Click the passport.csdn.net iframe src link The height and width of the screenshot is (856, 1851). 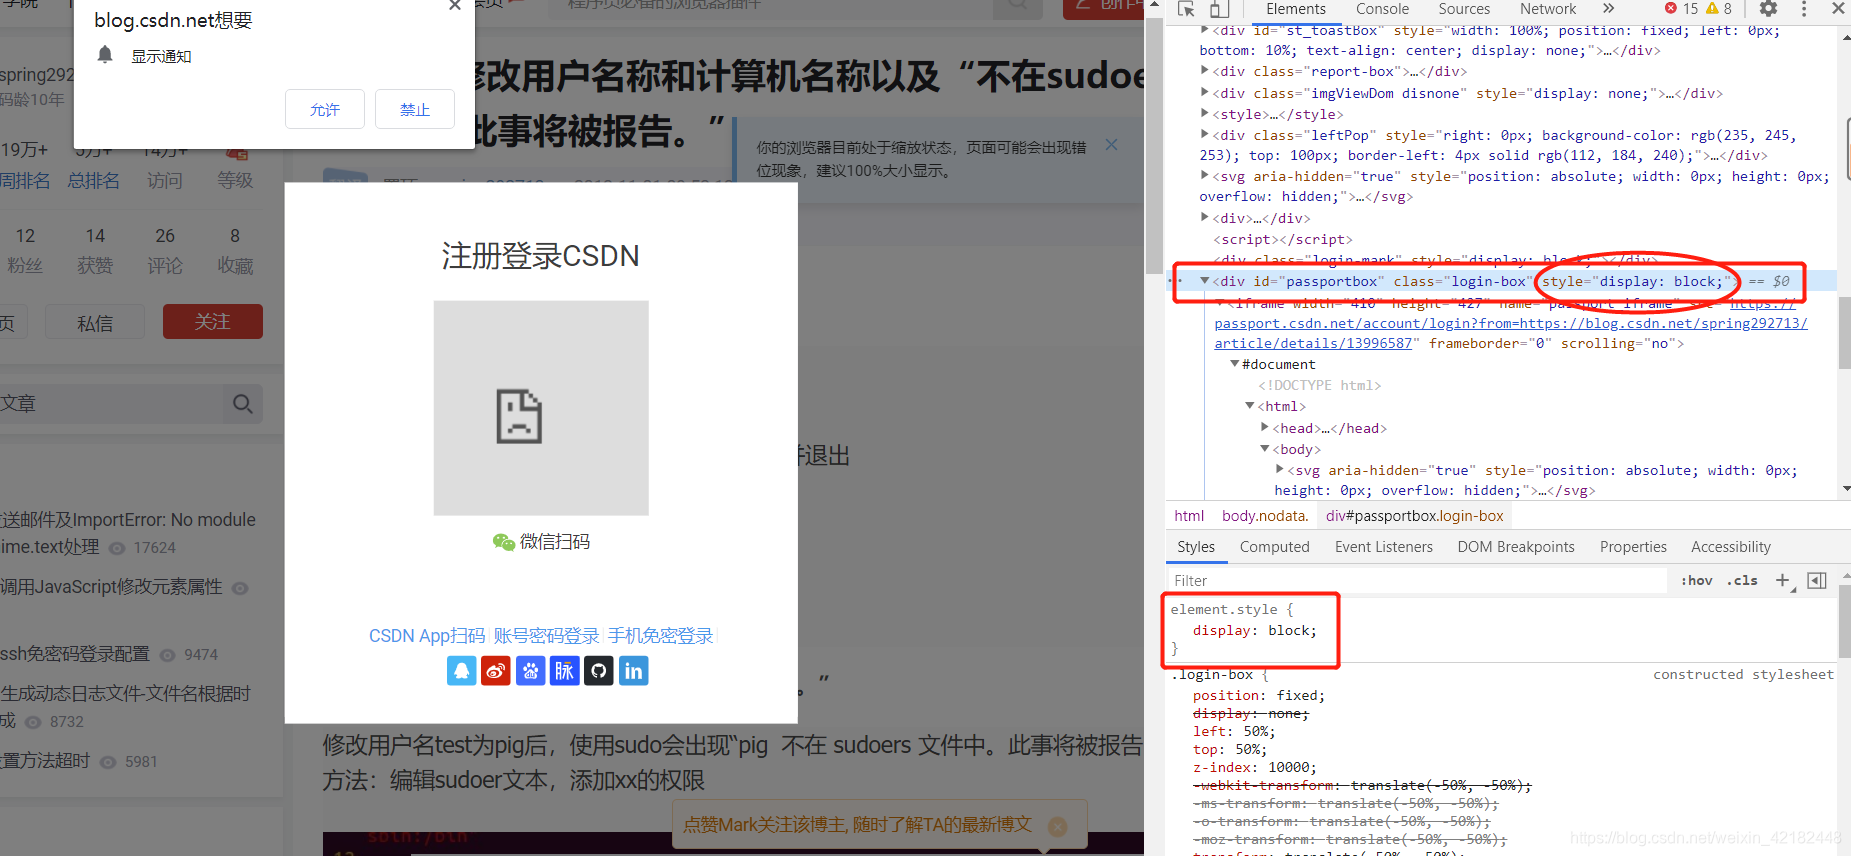[1511, 324]
